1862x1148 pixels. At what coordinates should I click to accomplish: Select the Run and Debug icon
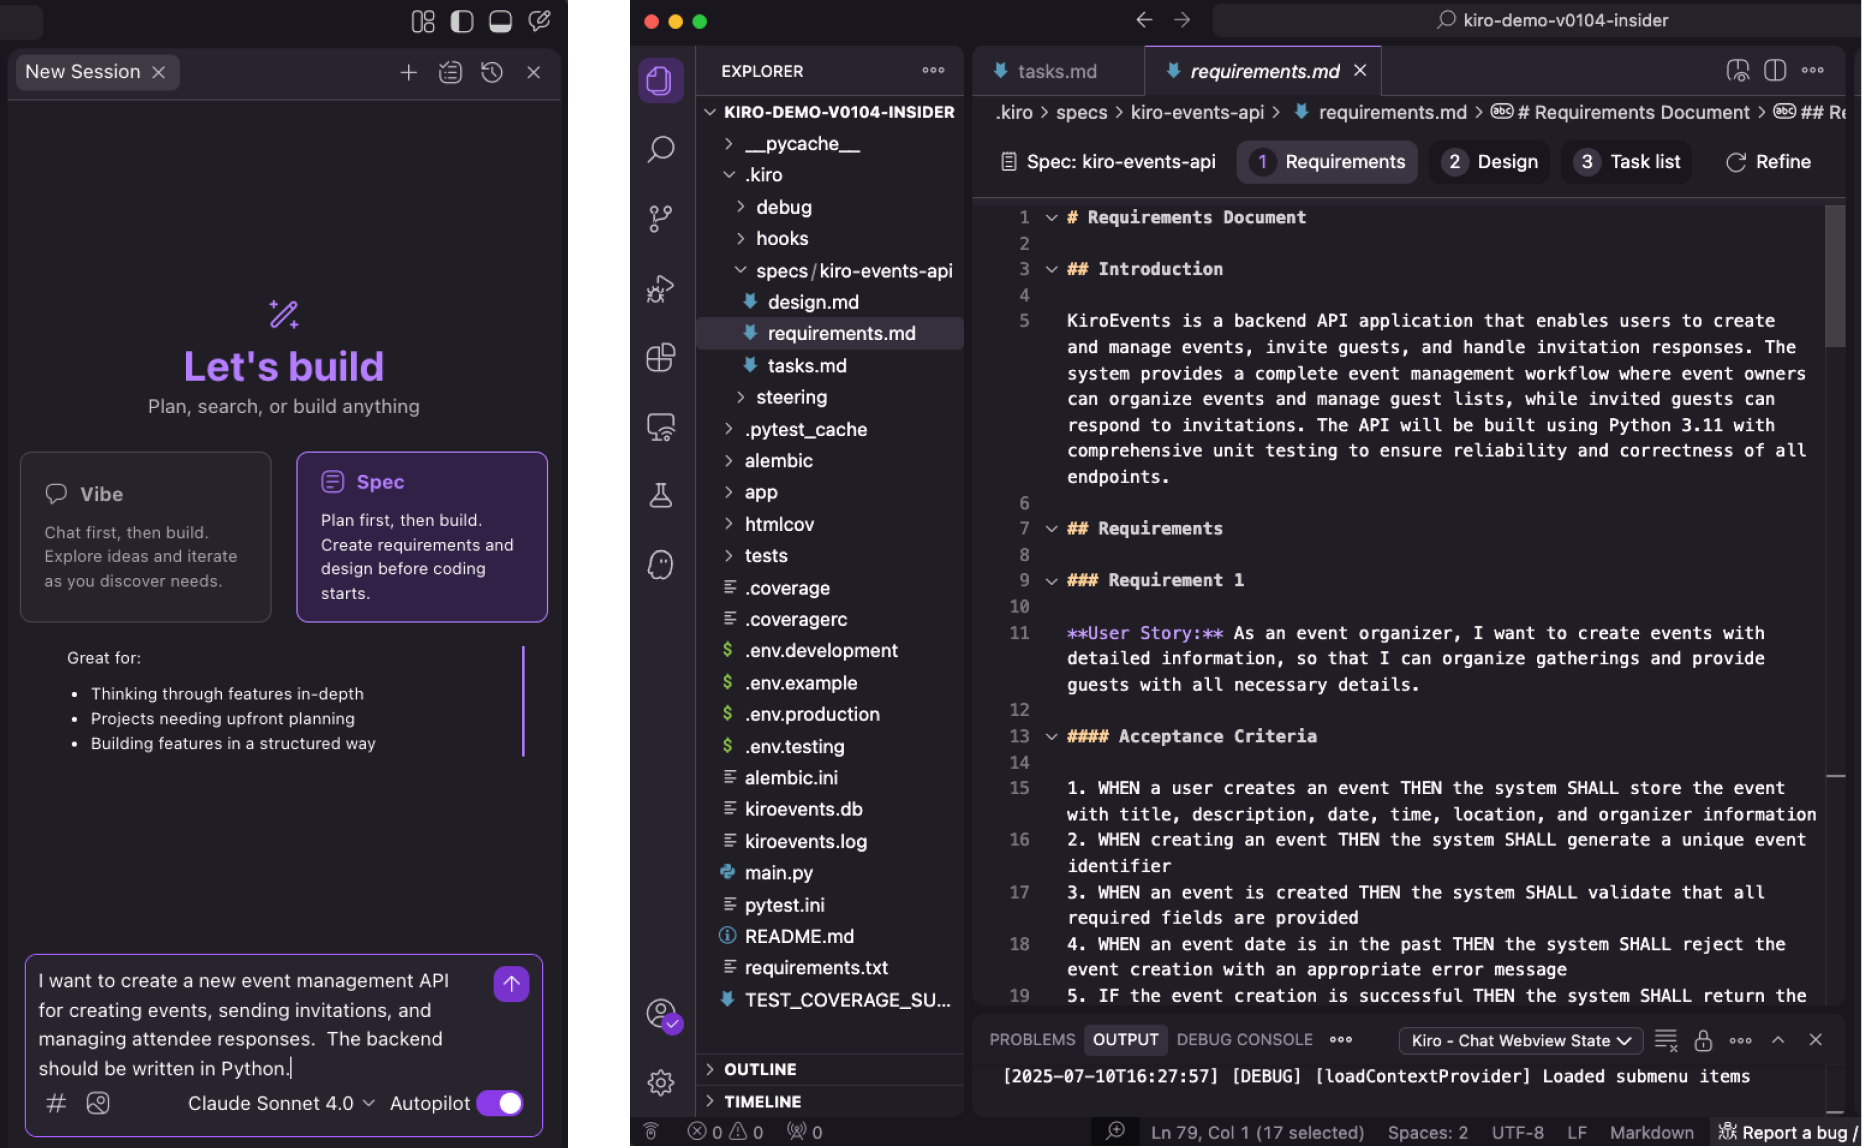pos(660,289)
